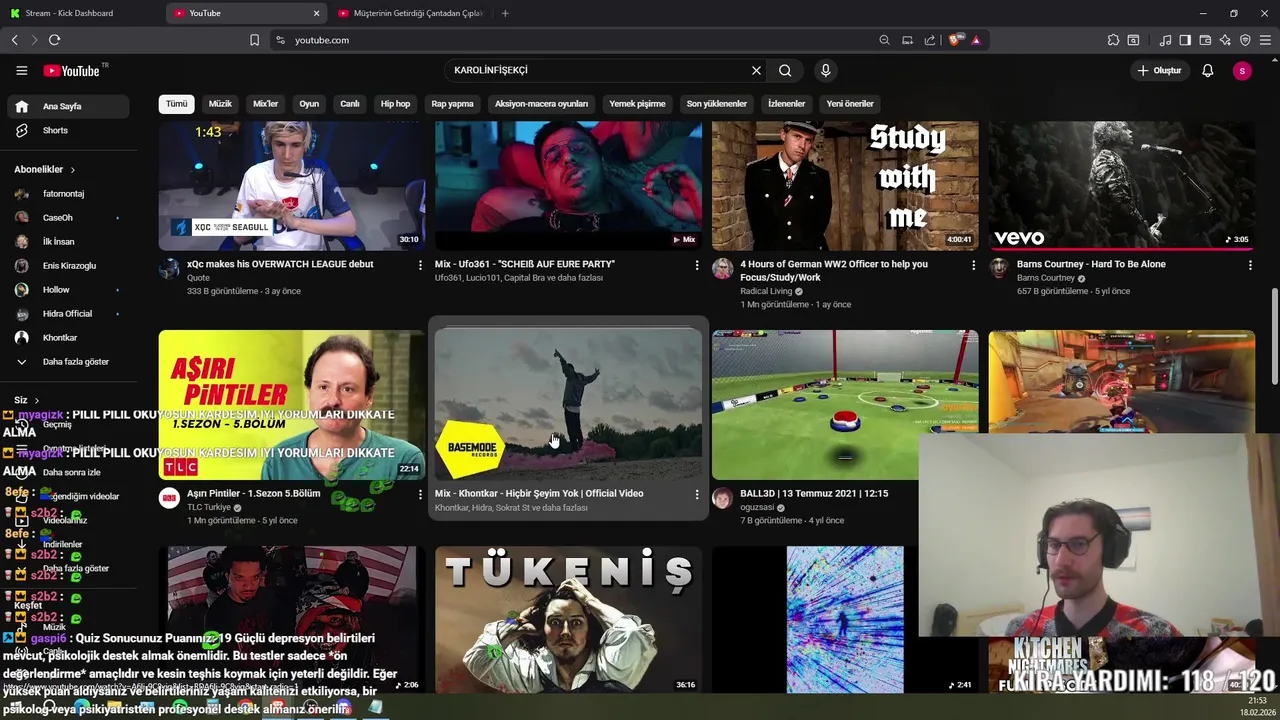Open Hidra Official subscription channel
This screenshot has width=1280, height=720.
68,313
